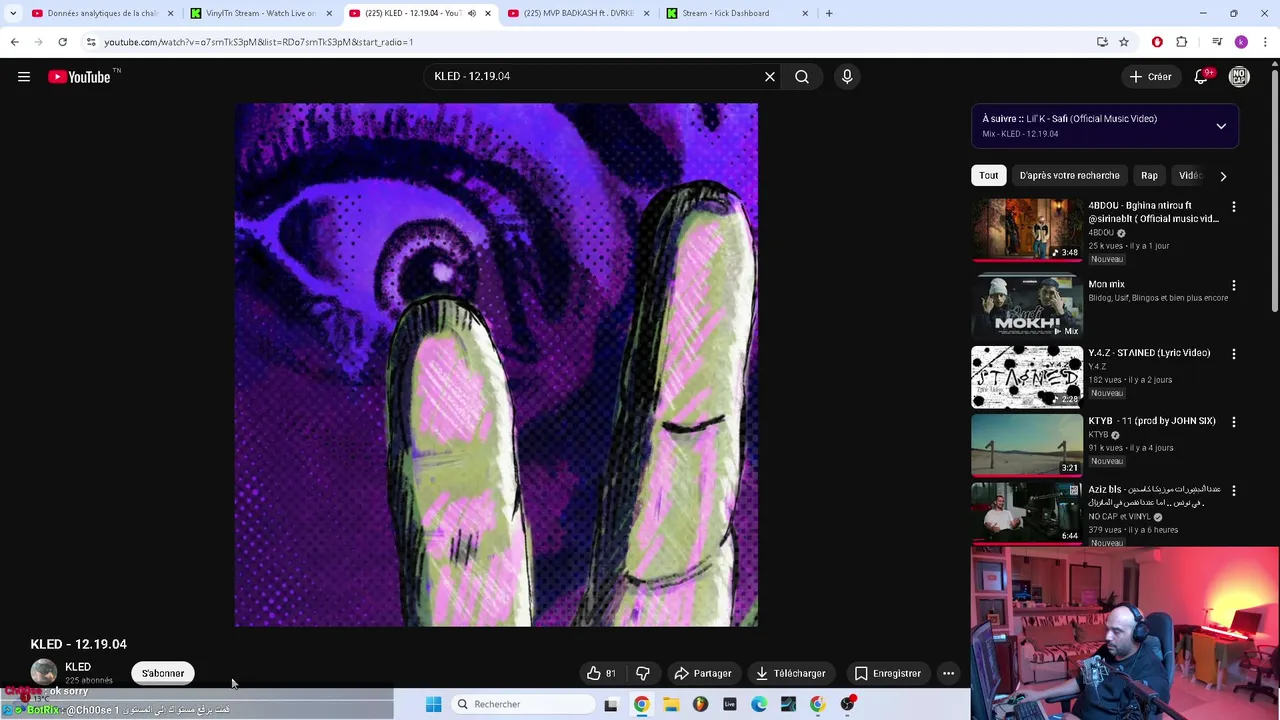
Task: Open the YouTube guide hamburger menu
Action: click(x=24, y=77)
